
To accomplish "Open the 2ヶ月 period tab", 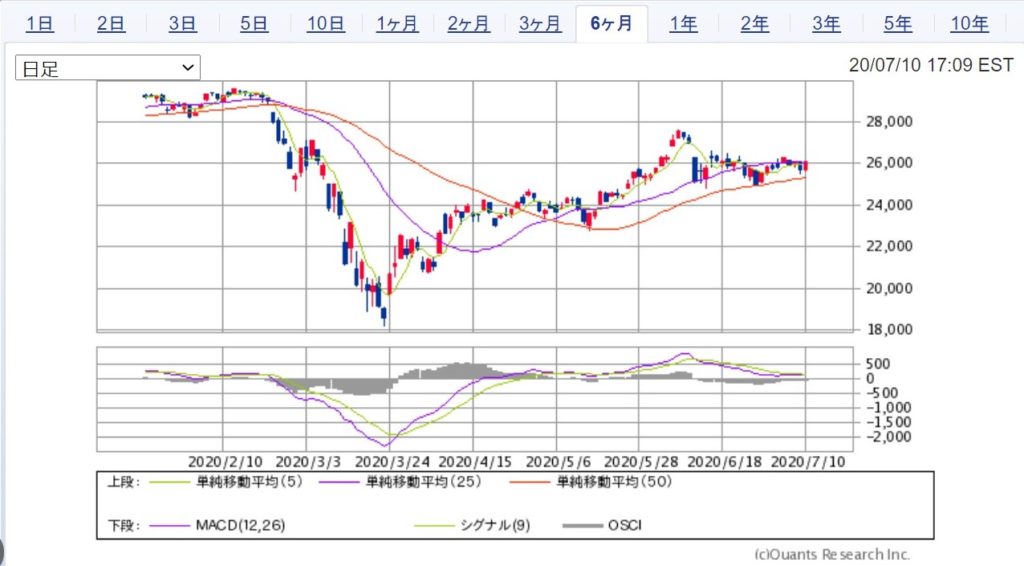I will coord(468,25).
